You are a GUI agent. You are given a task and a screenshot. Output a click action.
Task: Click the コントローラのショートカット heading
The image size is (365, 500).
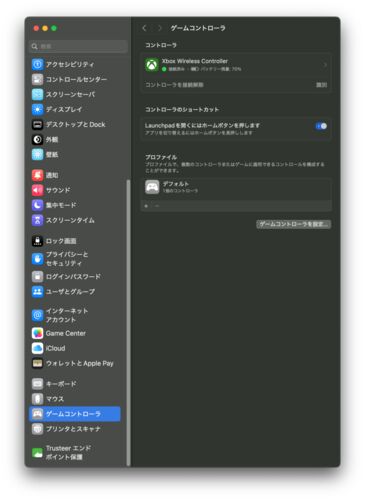pos(182,109)
